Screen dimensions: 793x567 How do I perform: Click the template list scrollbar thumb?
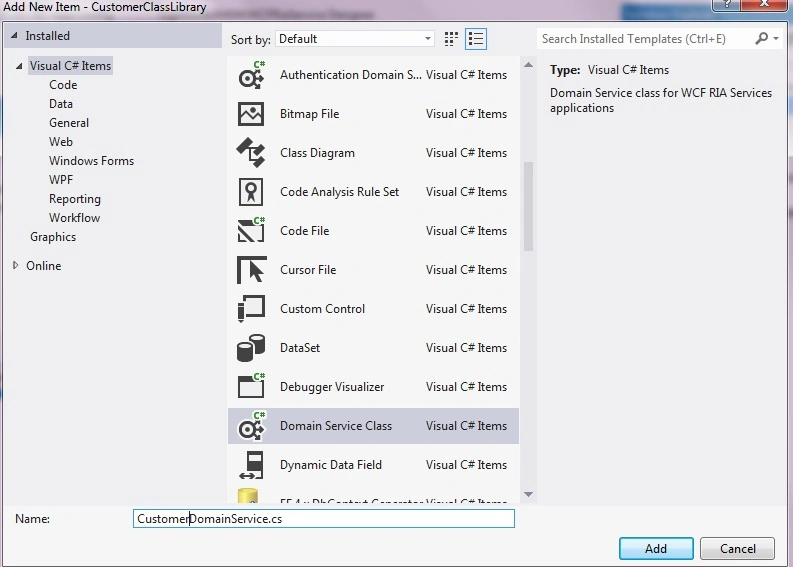(528, 206)
